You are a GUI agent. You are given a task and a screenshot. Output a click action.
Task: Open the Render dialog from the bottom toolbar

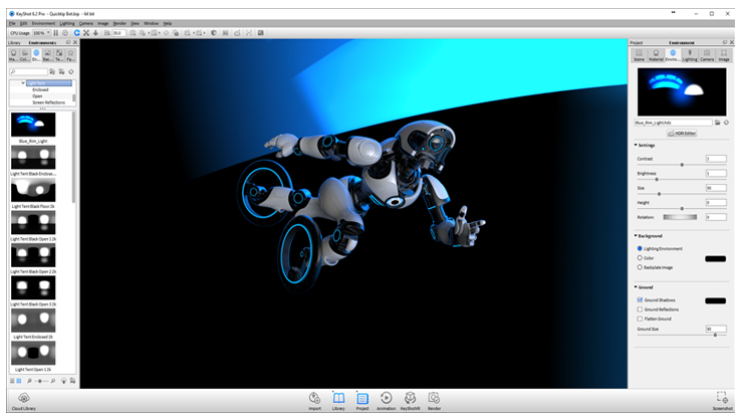434,401
